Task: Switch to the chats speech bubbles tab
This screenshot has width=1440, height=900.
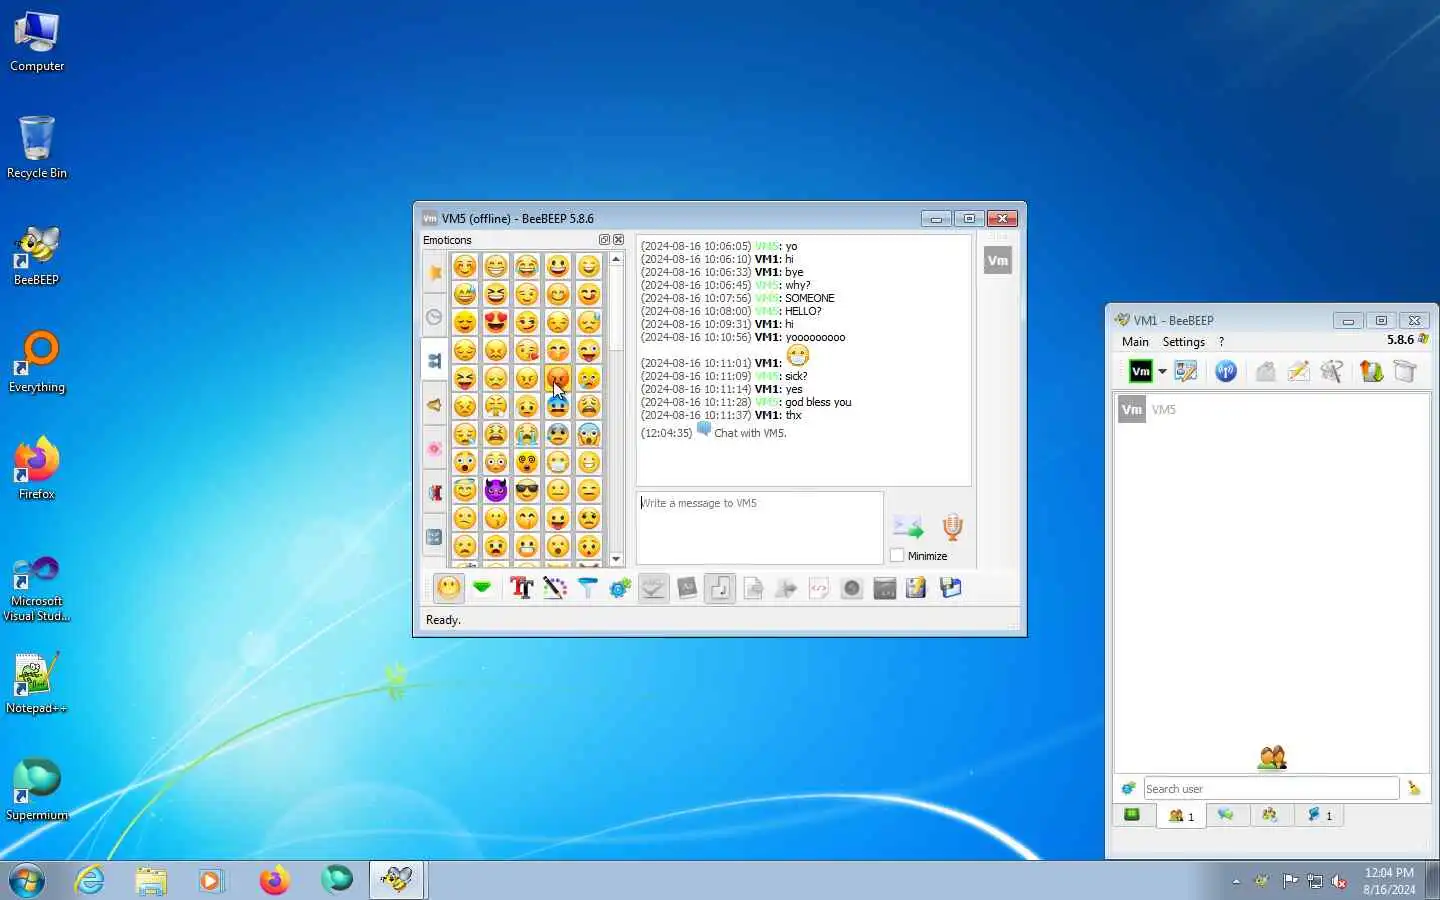Action: (1226, 815)
